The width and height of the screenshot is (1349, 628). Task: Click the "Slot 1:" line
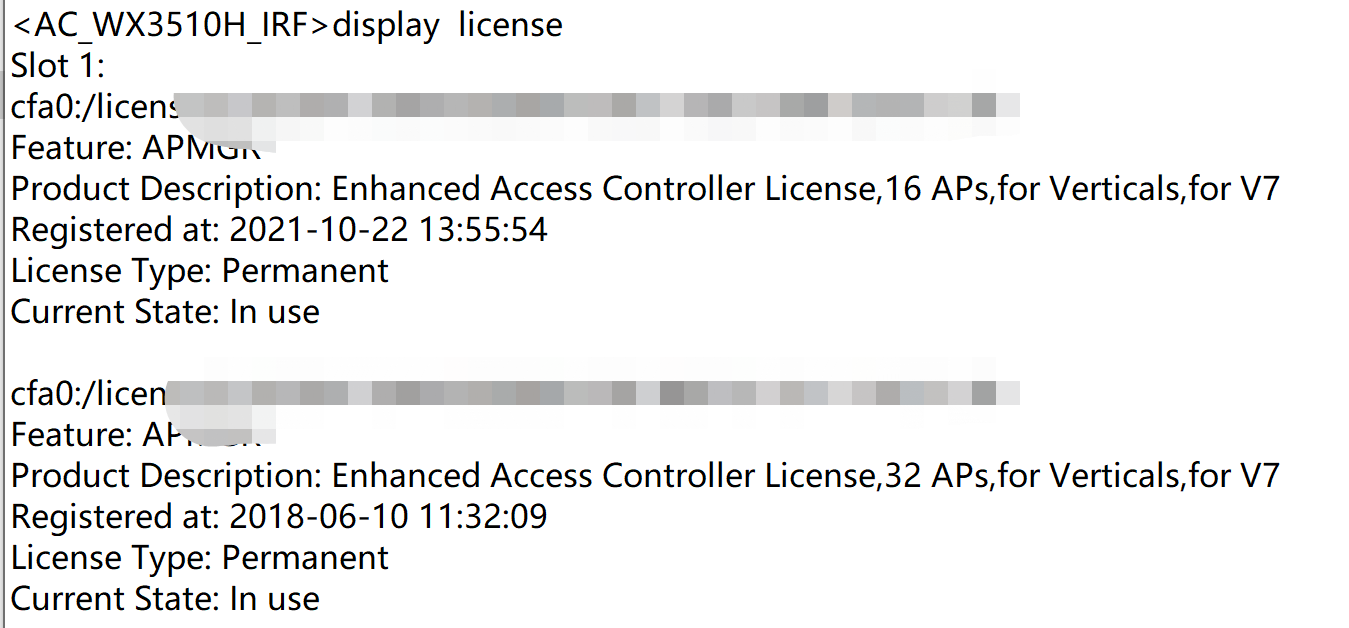tap(58, 66)
